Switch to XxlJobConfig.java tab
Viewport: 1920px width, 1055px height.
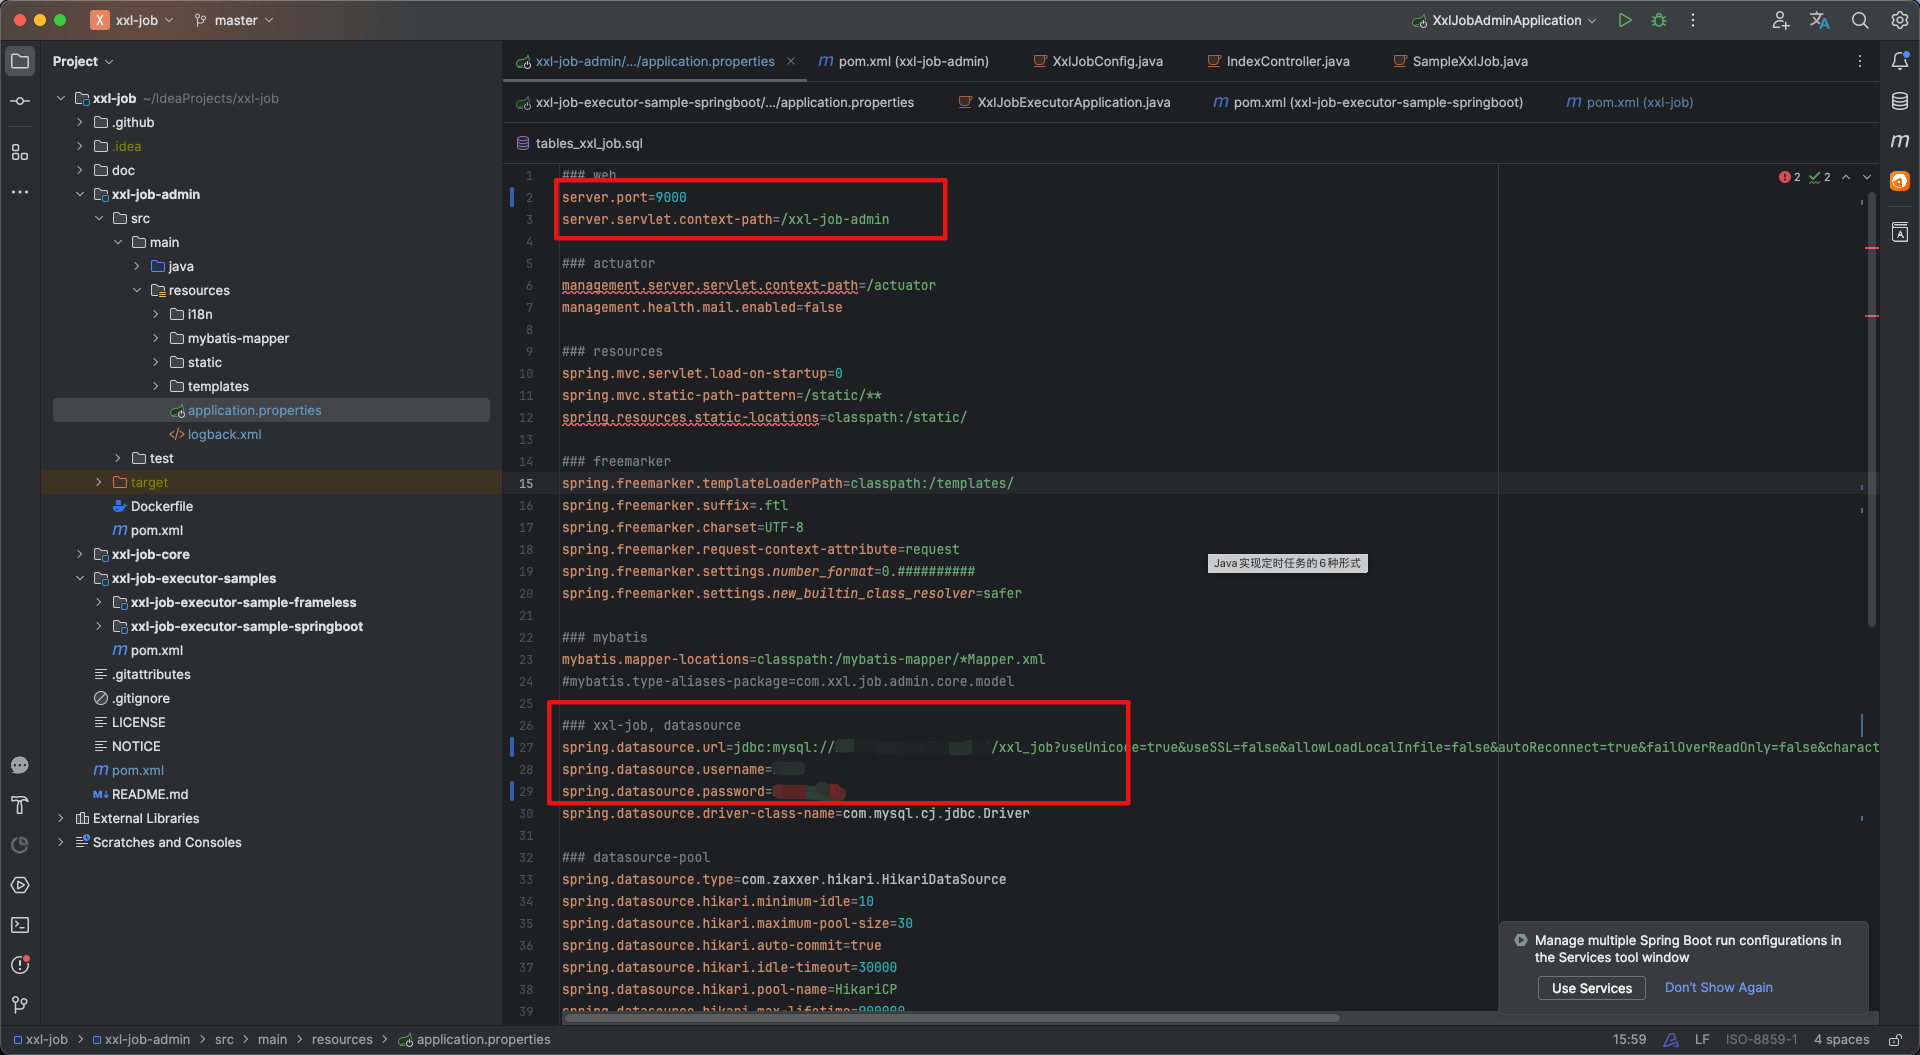click(1098, 61)
